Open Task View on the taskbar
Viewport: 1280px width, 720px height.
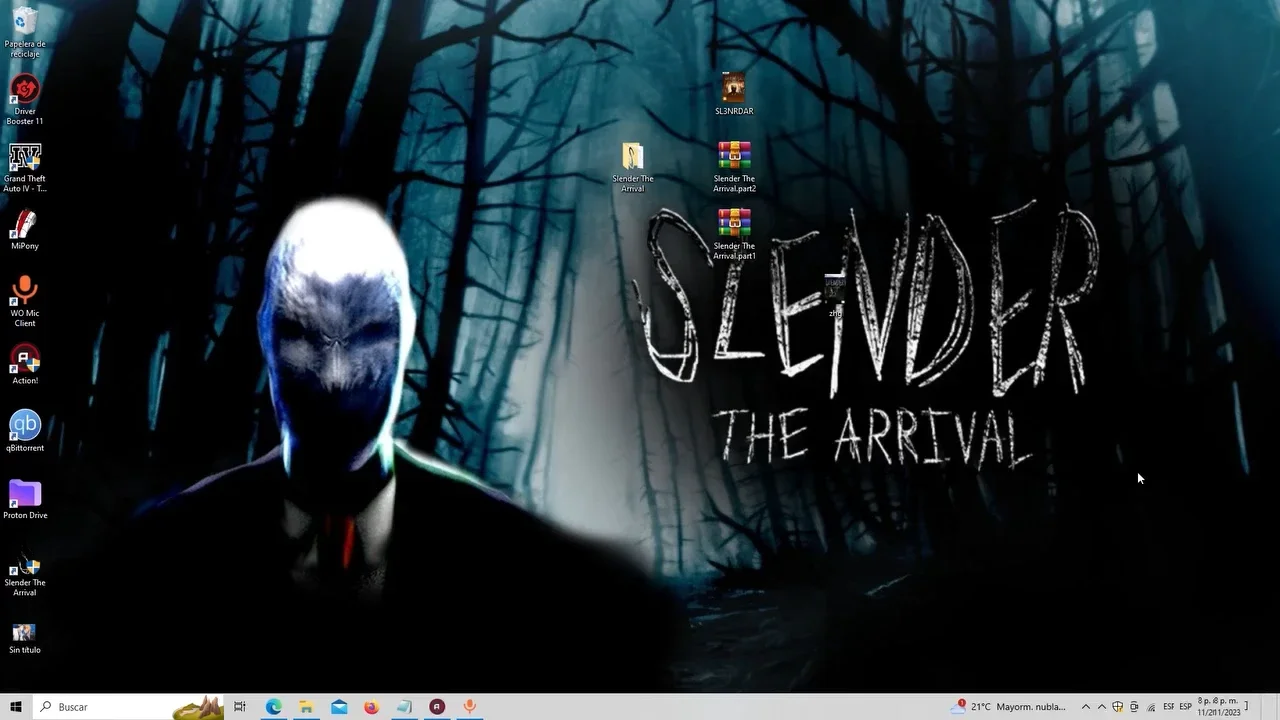(240, 707)
